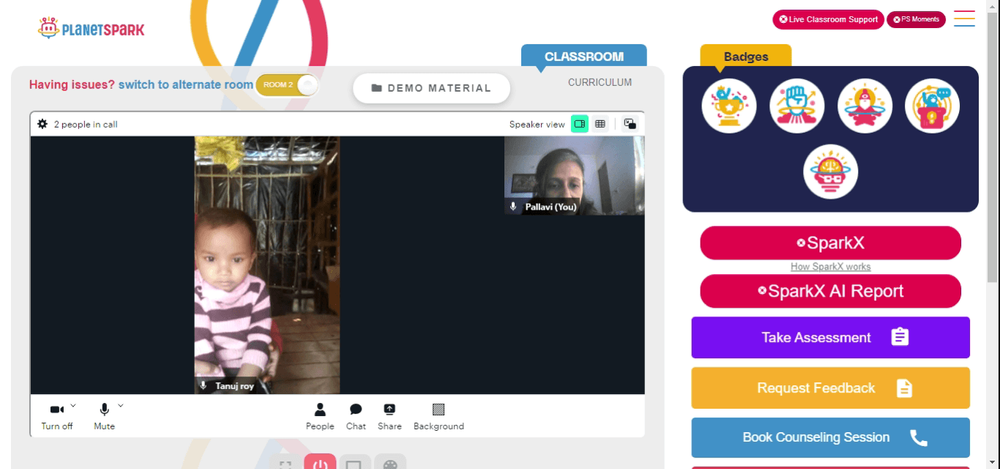Open the People panel
This screenshot has height=469, width=1000.
[x=320, y=416]
